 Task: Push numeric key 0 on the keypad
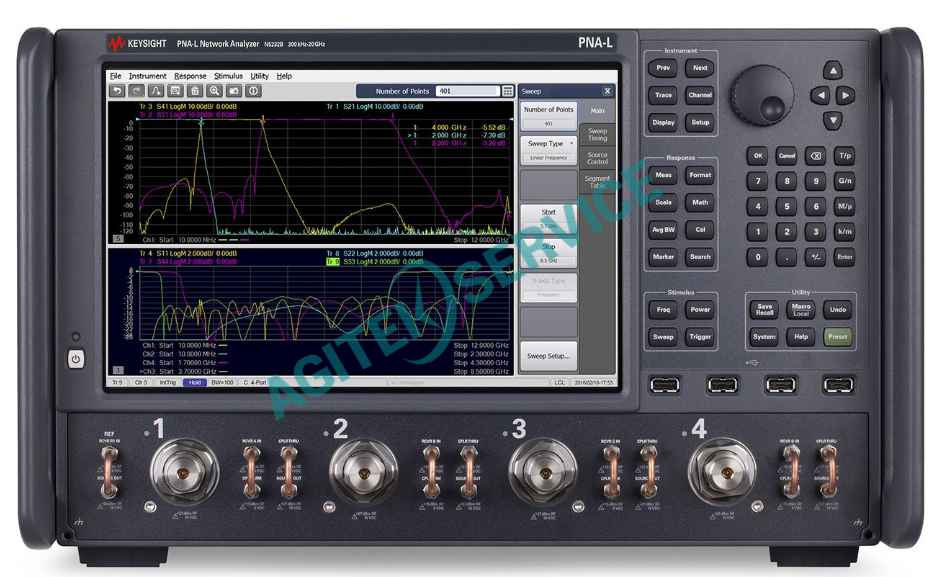pyautogui.click(x=758, y=257)
